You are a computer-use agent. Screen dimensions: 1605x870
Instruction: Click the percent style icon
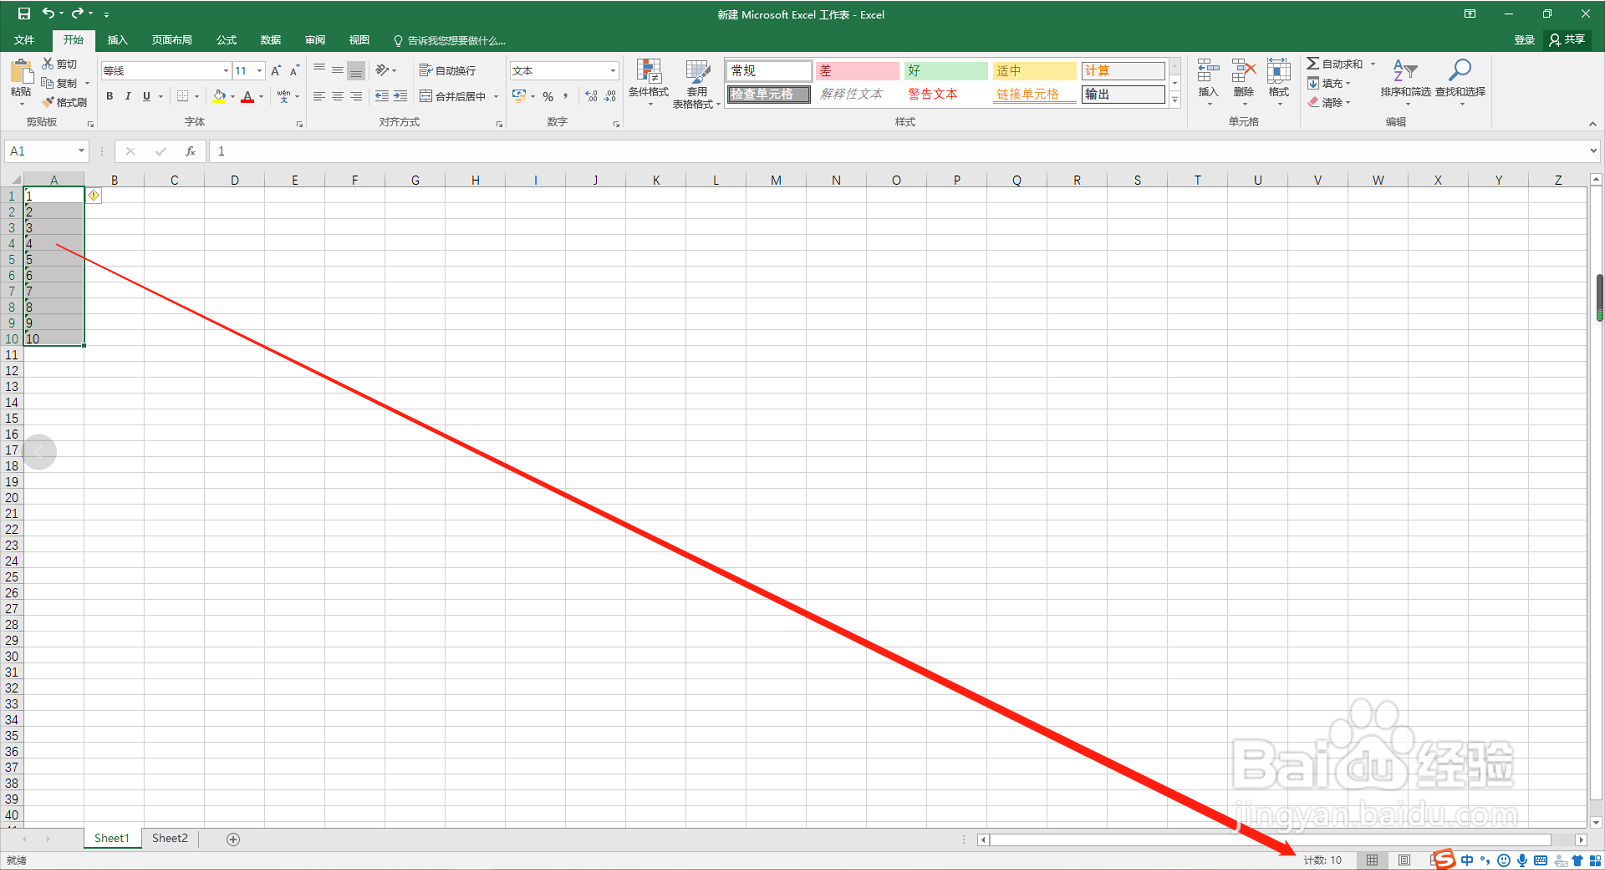click(x=548, y=97)
